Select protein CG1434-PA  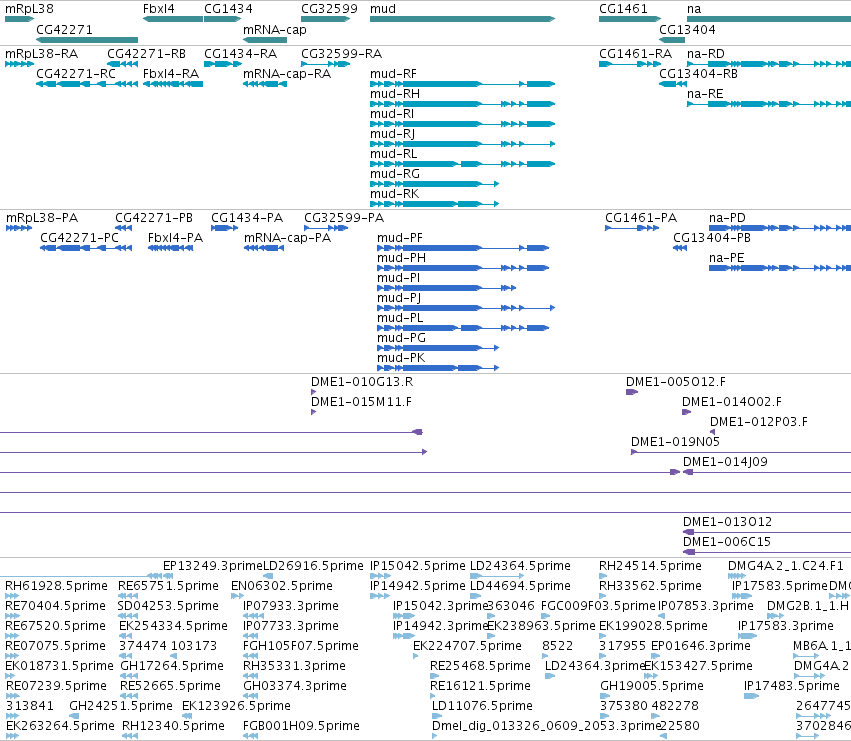224,228
